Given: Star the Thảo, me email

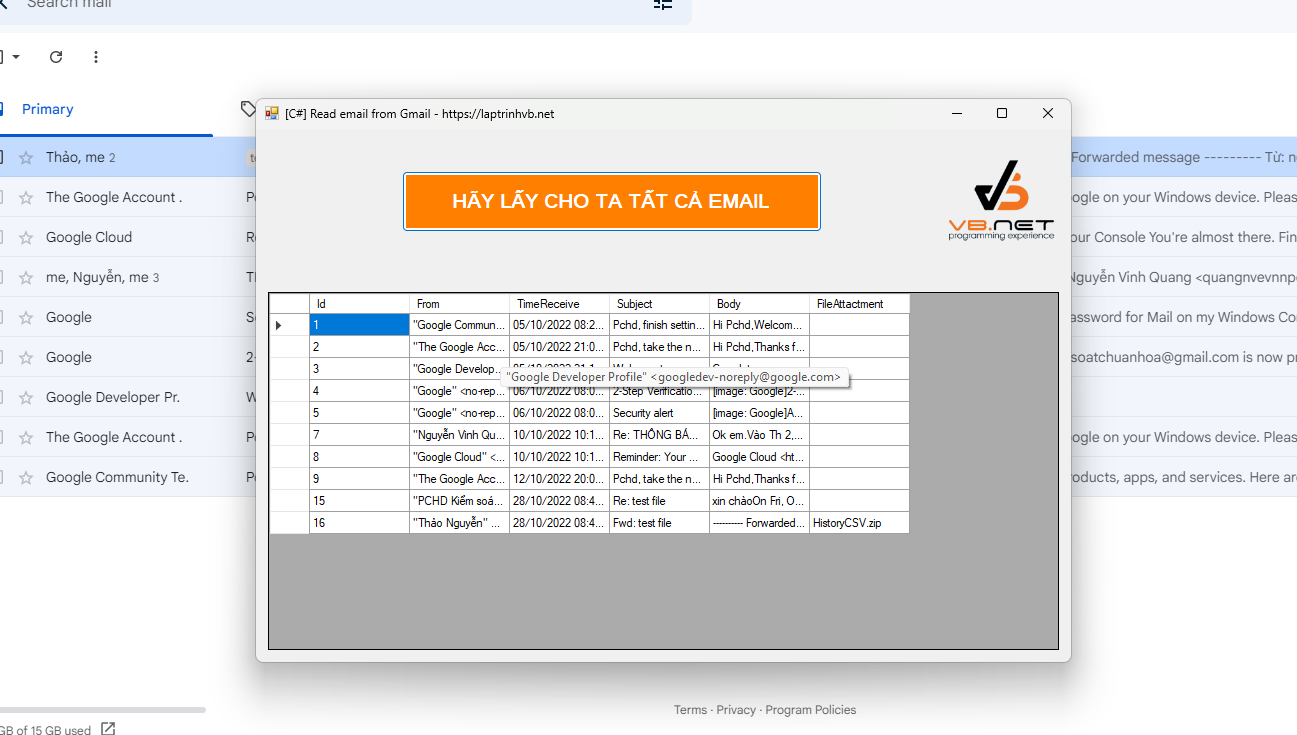Looking at the screenshot, I should tap(26, 157).
